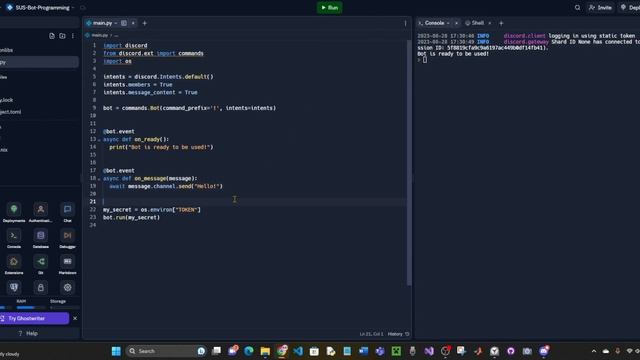The width and height of the screenshot is (640, 360).
Task: Open the Extensions tool
Action: 14,264
